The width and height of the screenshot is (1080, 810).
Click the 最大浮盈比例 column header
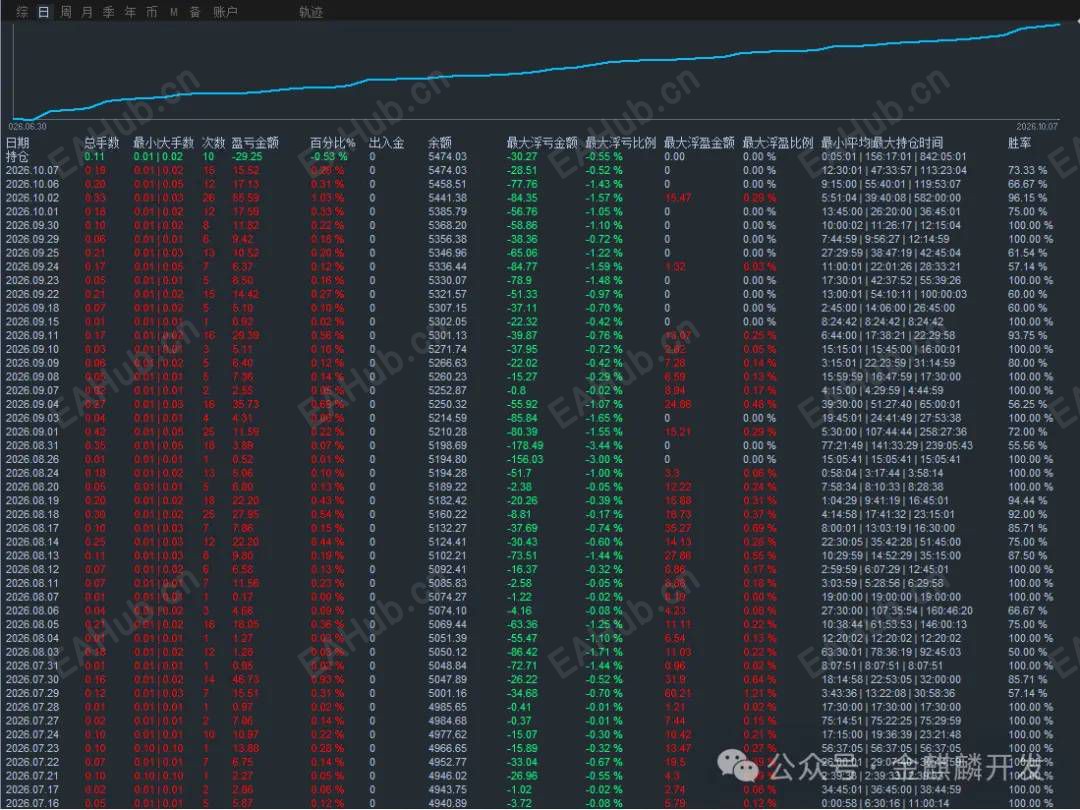click(x=778, y=143)
